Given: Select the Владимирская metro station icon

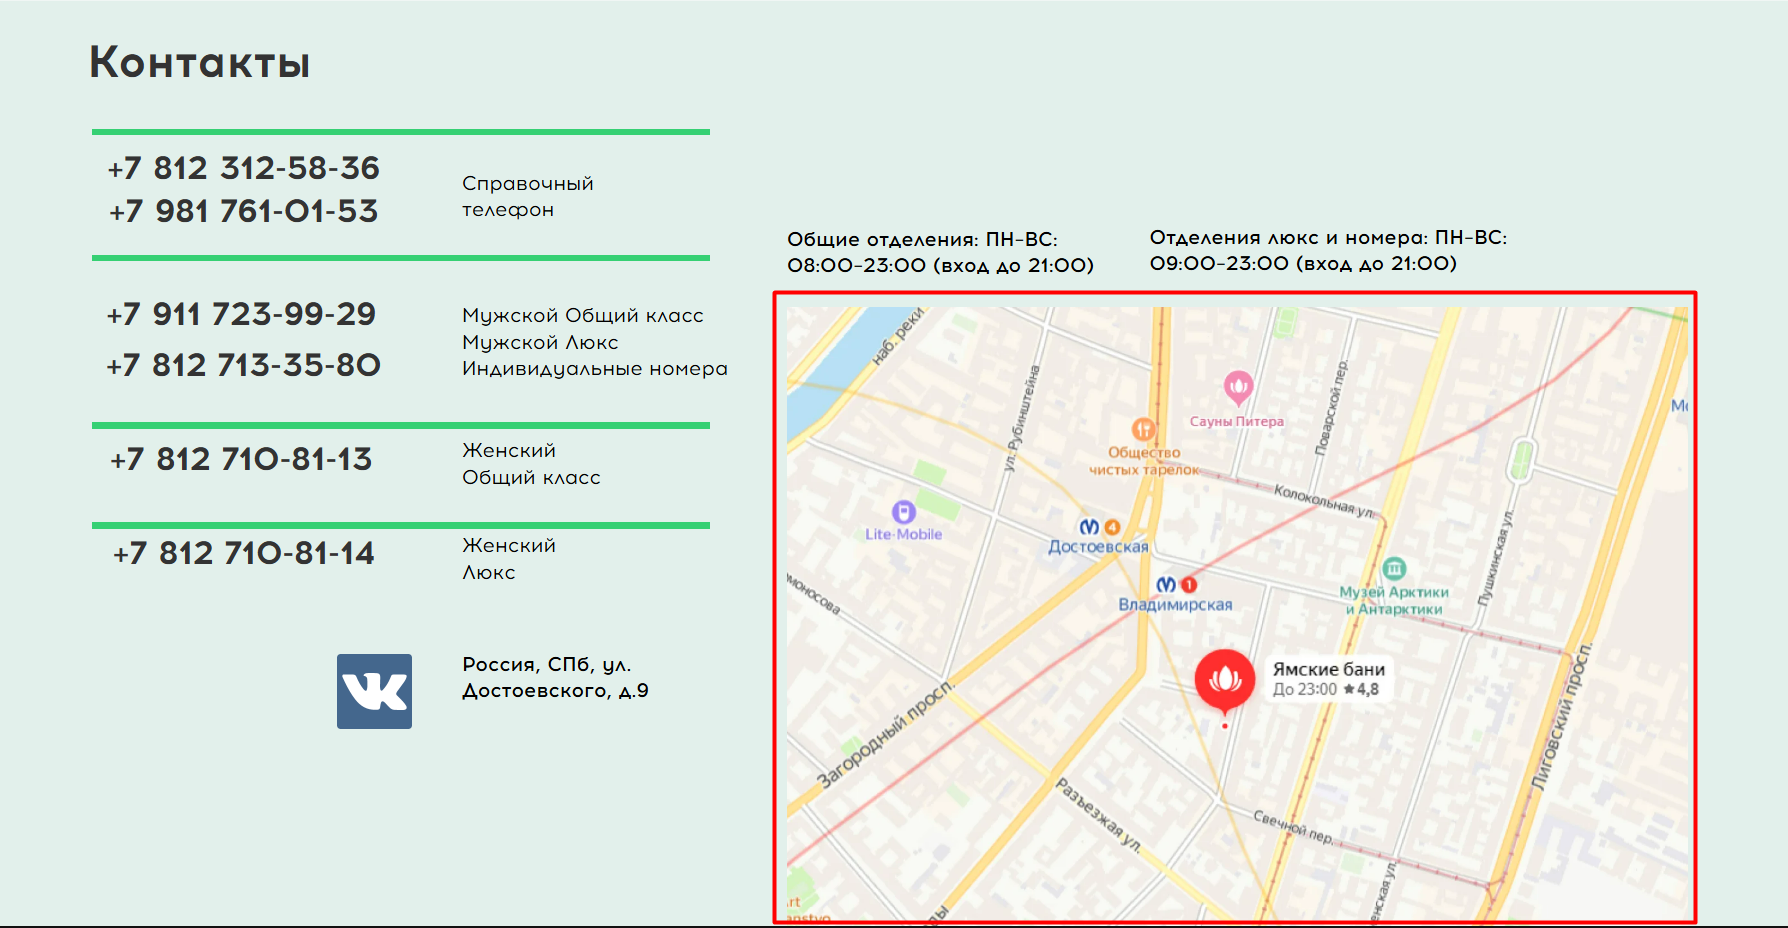Looking at the screenshot, I should (1166, 585).
